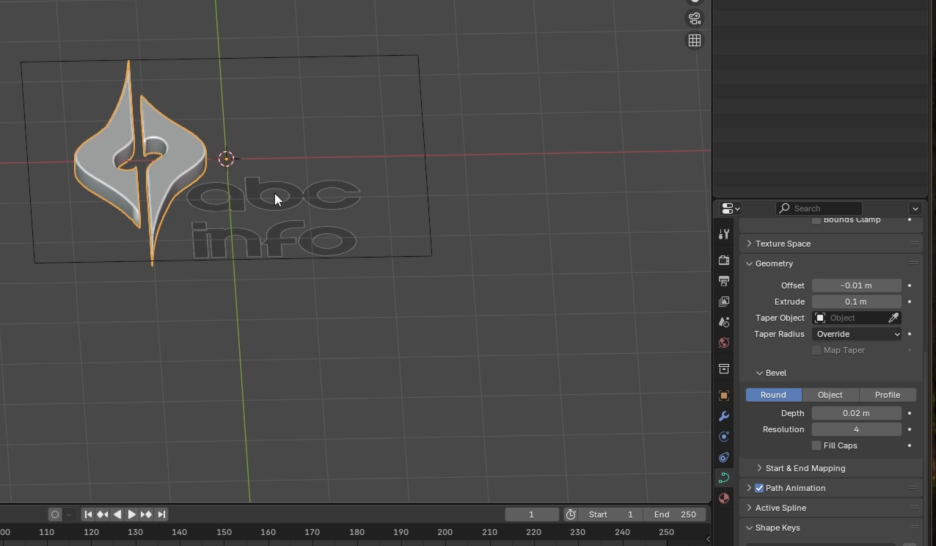The width and height of the screenshot is (936, 546).
Task: Open the Scene properties tab
Action: (724, 322)
